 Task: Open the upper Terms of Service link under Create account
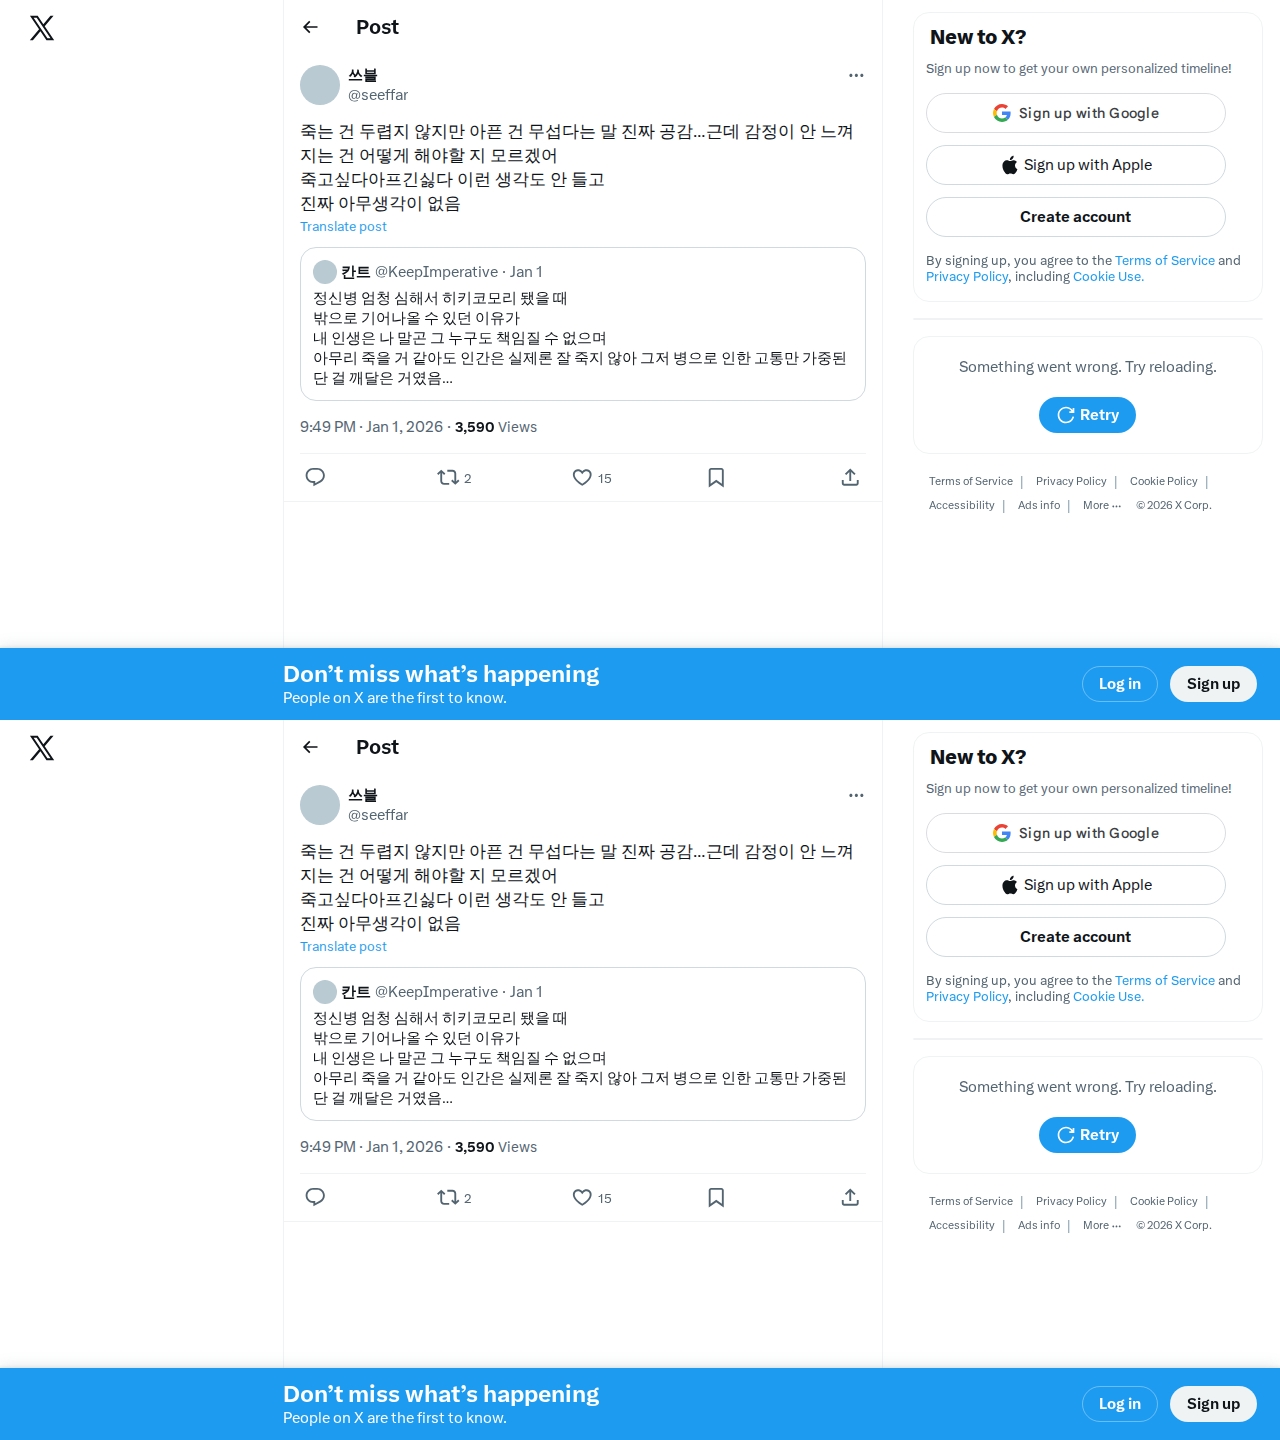1165,260
